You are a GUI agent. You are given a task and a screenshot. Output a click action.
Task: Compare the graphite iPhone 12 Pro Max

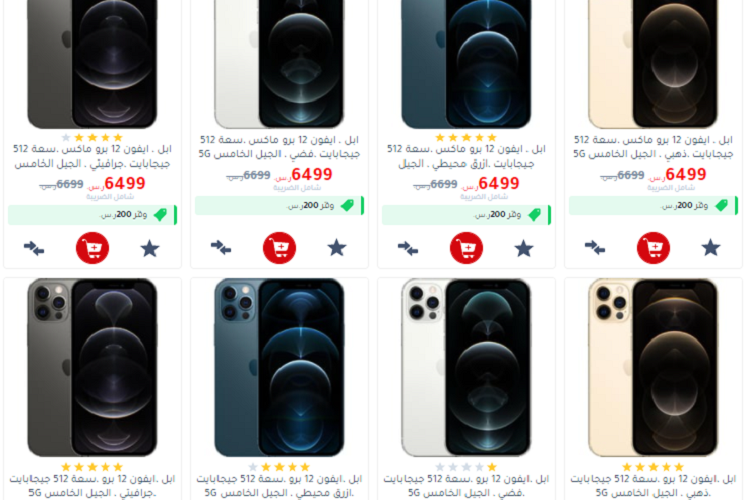(x=34, y=248)
